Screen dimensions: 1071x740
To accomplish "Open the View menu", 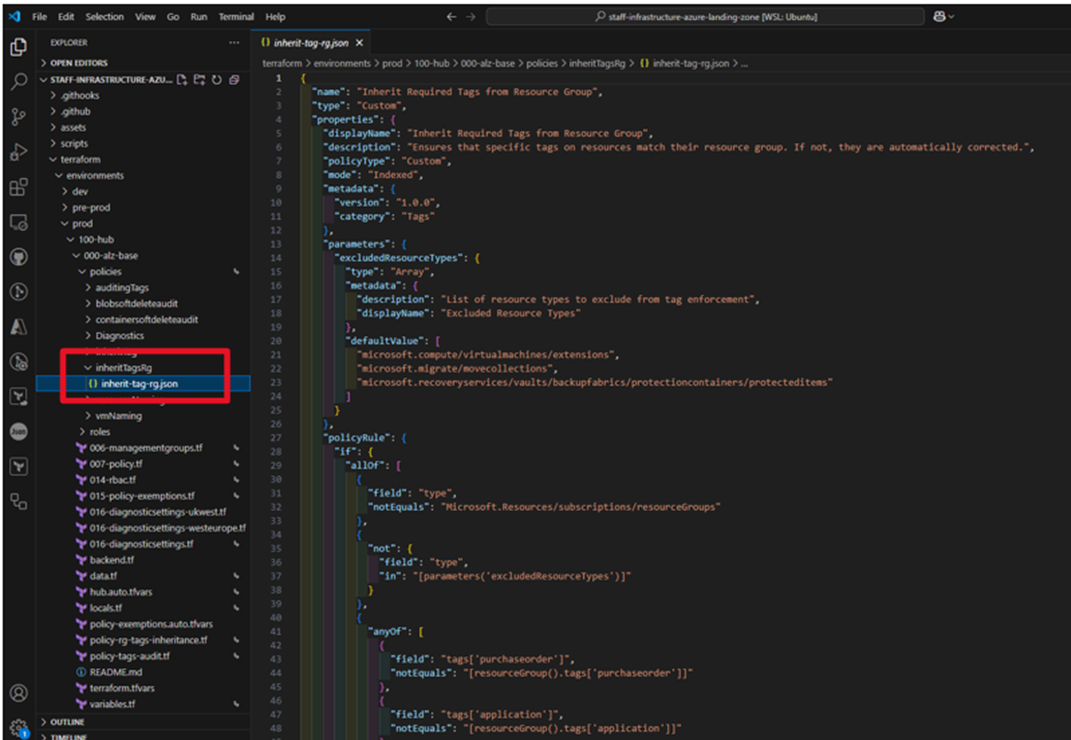I will pyautogui.click(x=145, y=16).
